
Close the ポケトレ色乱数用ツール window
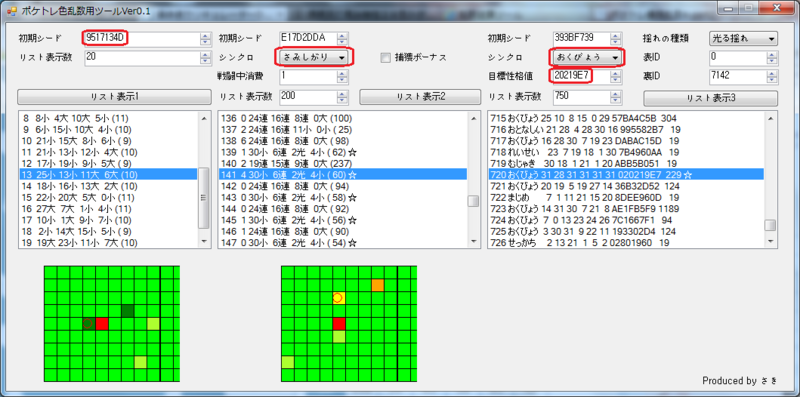777,8
